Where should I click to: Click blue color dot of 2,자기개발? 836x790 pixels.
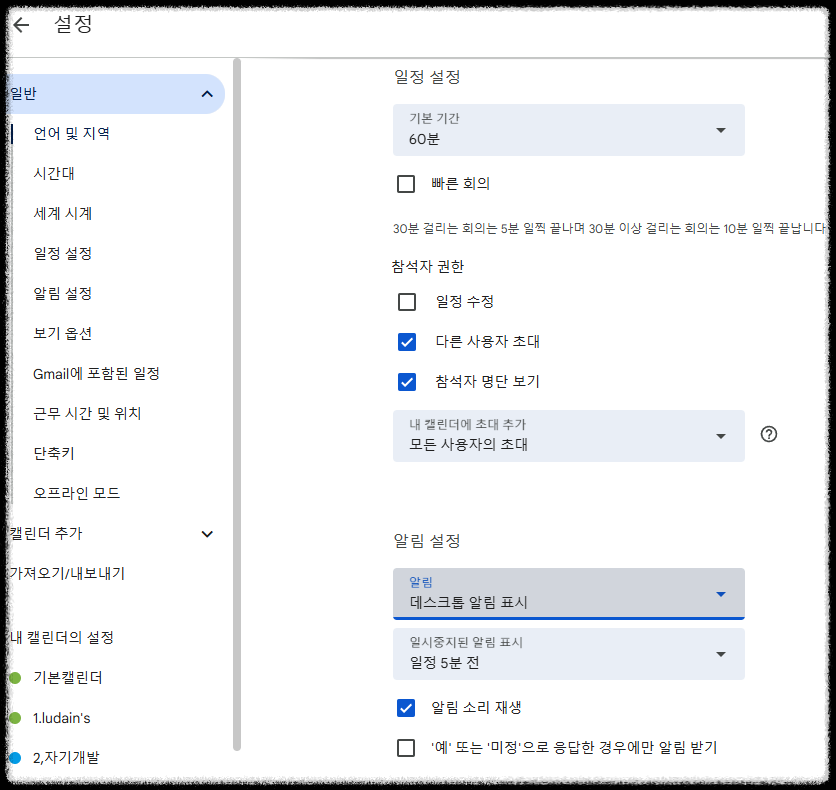[x=15, y=757]
